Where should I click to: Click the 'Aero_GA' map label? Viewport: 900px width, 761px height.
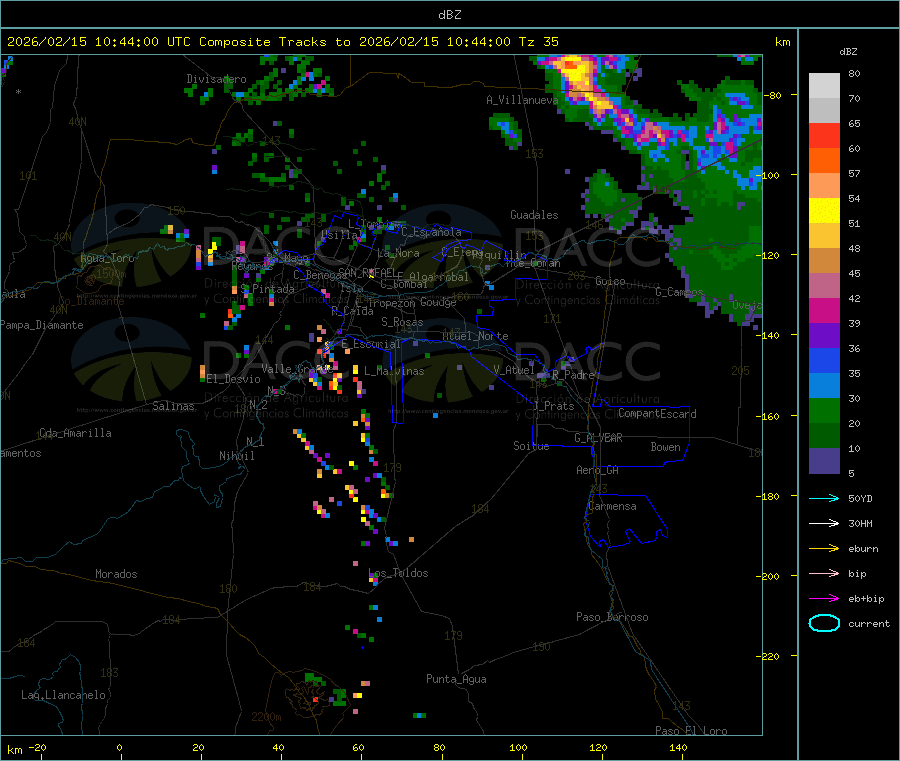pos(597,470)
